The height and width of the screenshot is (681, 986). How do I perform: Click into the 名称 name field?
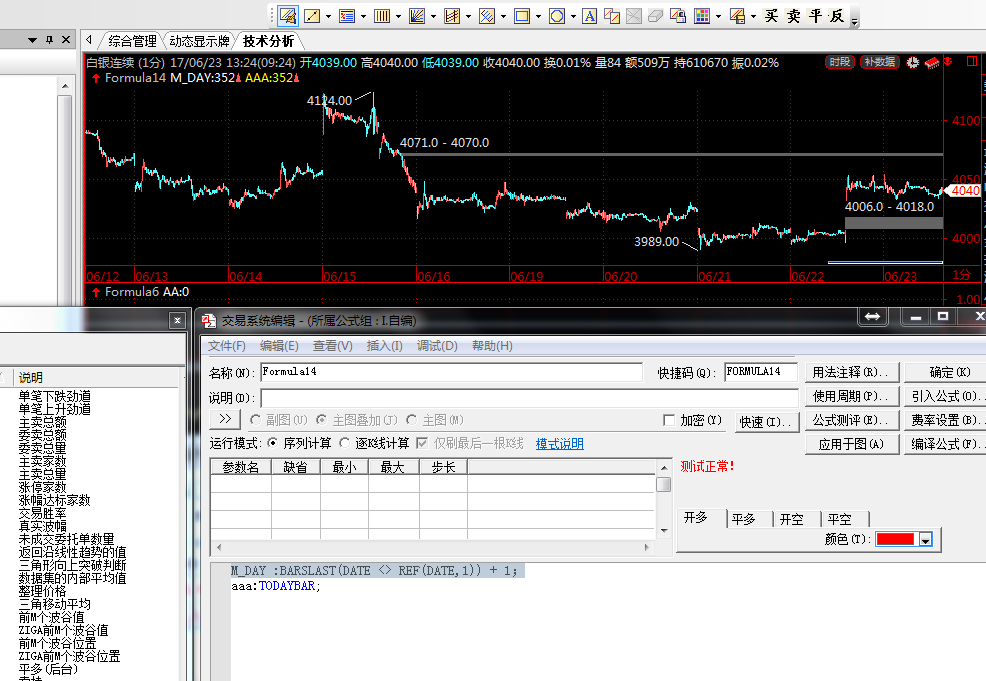[451, 372]
